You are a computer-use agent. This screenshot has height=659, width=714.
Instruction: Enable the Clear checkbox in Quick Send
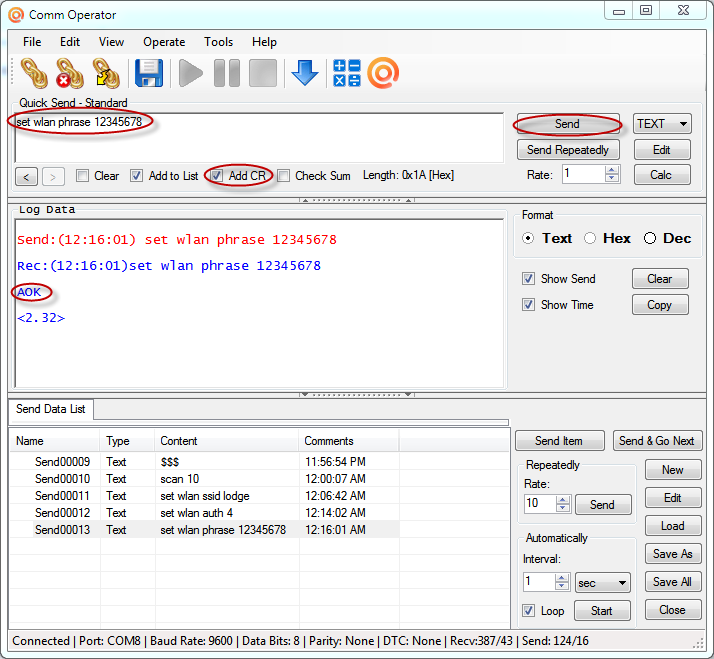point(82,175)
